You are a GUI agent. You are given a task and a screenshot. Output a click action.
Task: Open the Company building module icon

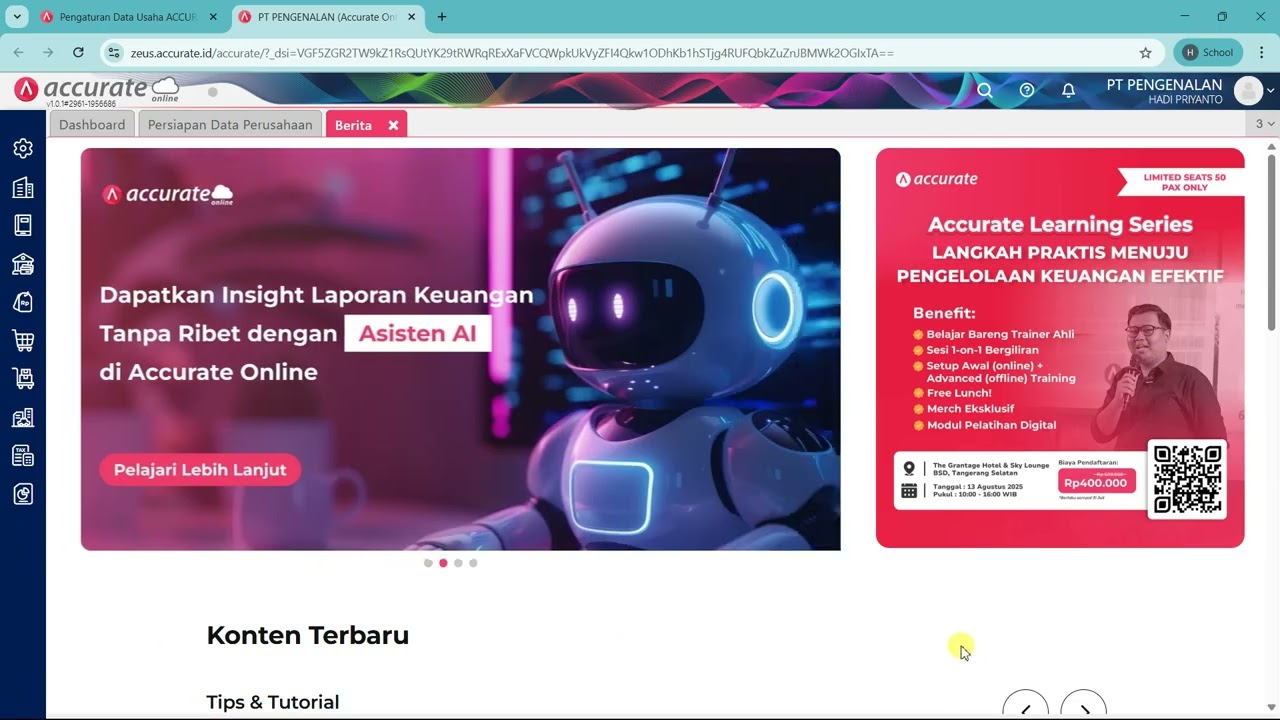[x=23, y=188]
